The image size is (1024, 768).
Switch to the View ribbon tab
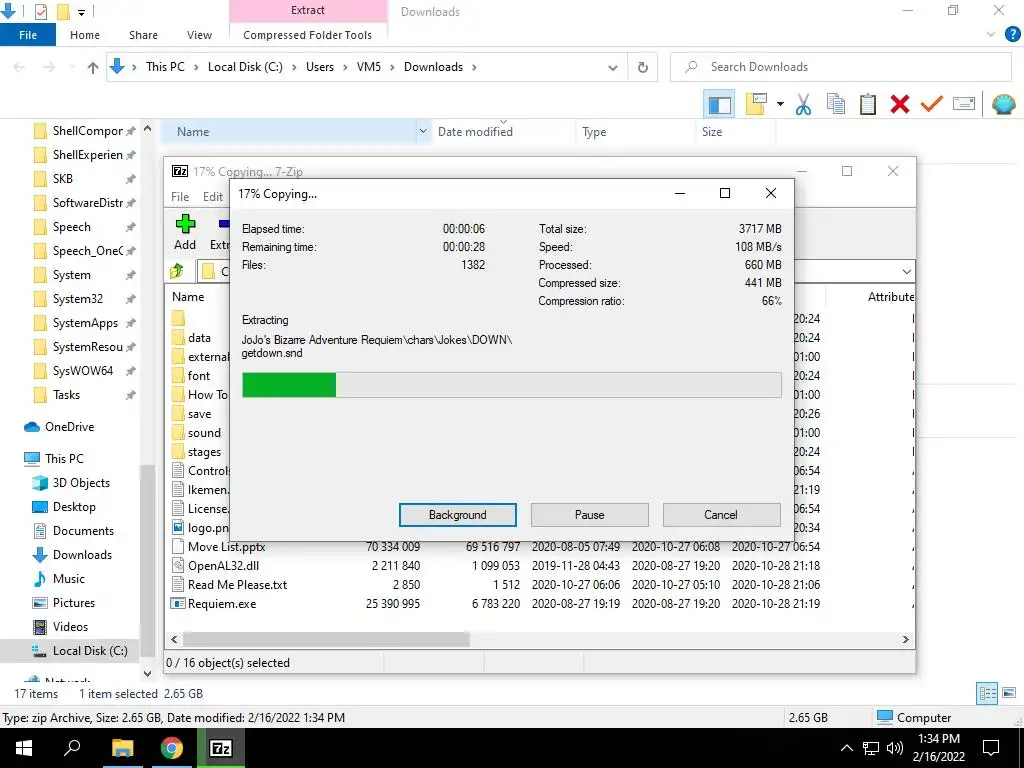tap(199, 35)
